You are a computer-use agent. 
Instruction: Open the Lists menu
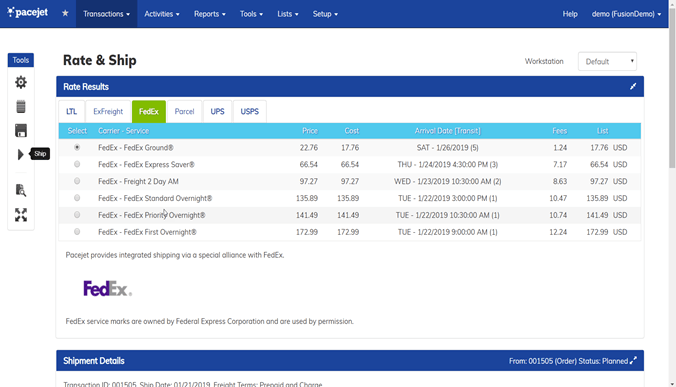coord(288,14)
